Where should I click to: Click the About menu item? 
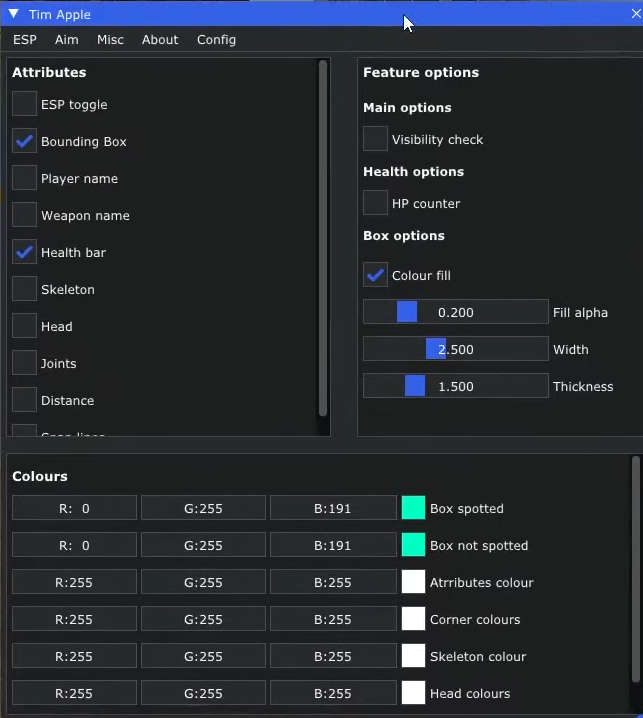[x=160, y=40]
